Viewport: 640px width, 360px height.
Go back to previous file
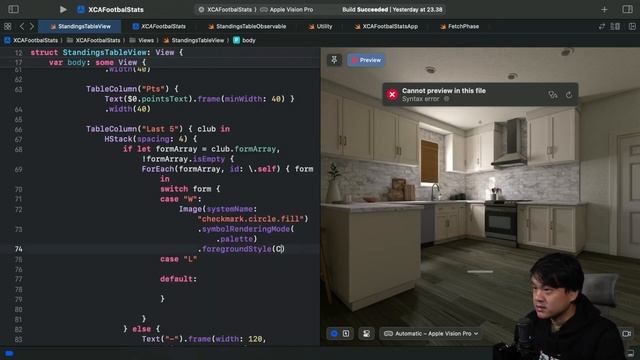[22, 27]
